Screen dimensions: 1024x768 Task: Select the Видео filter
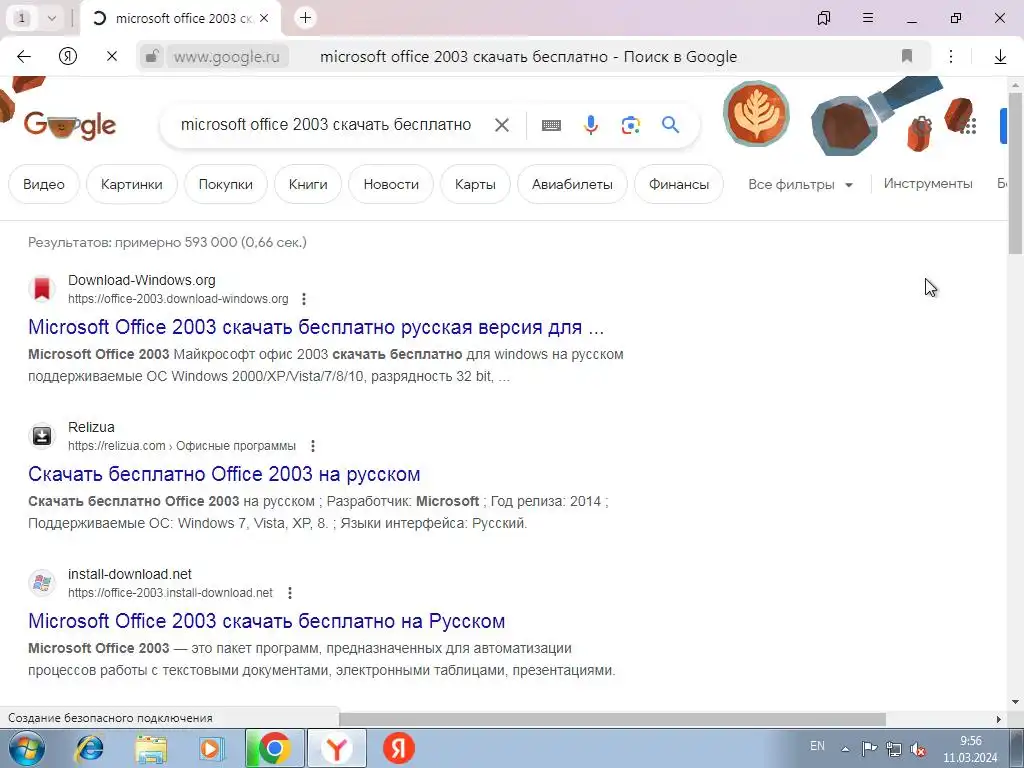click(44, 184)
